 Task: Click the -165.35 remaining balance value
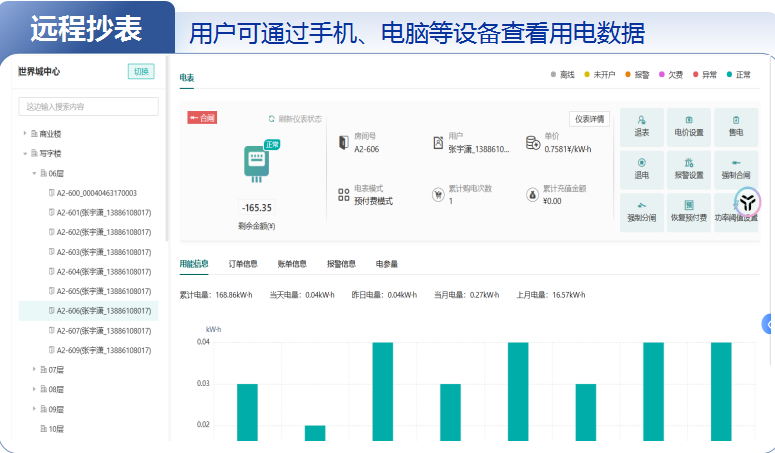pyautogui.click(x=257, y=207)
